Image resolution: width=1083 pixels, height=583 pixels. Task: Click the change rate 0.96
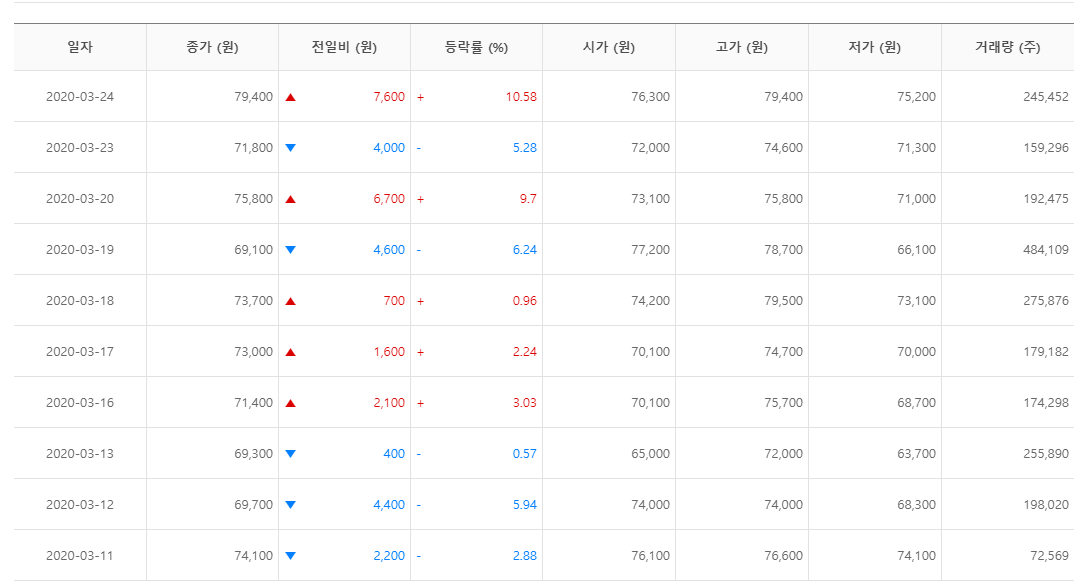[525, 301]
